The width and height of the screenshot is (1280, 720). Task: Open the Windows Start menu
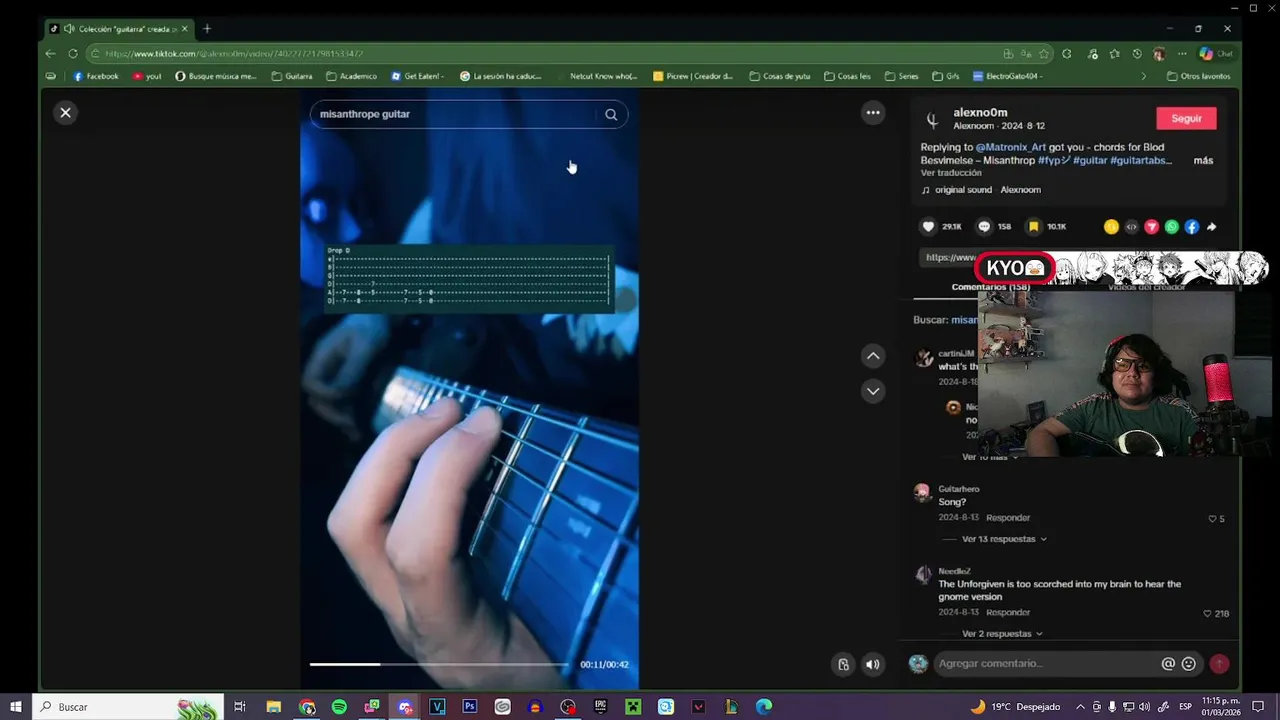click(16, 707)
